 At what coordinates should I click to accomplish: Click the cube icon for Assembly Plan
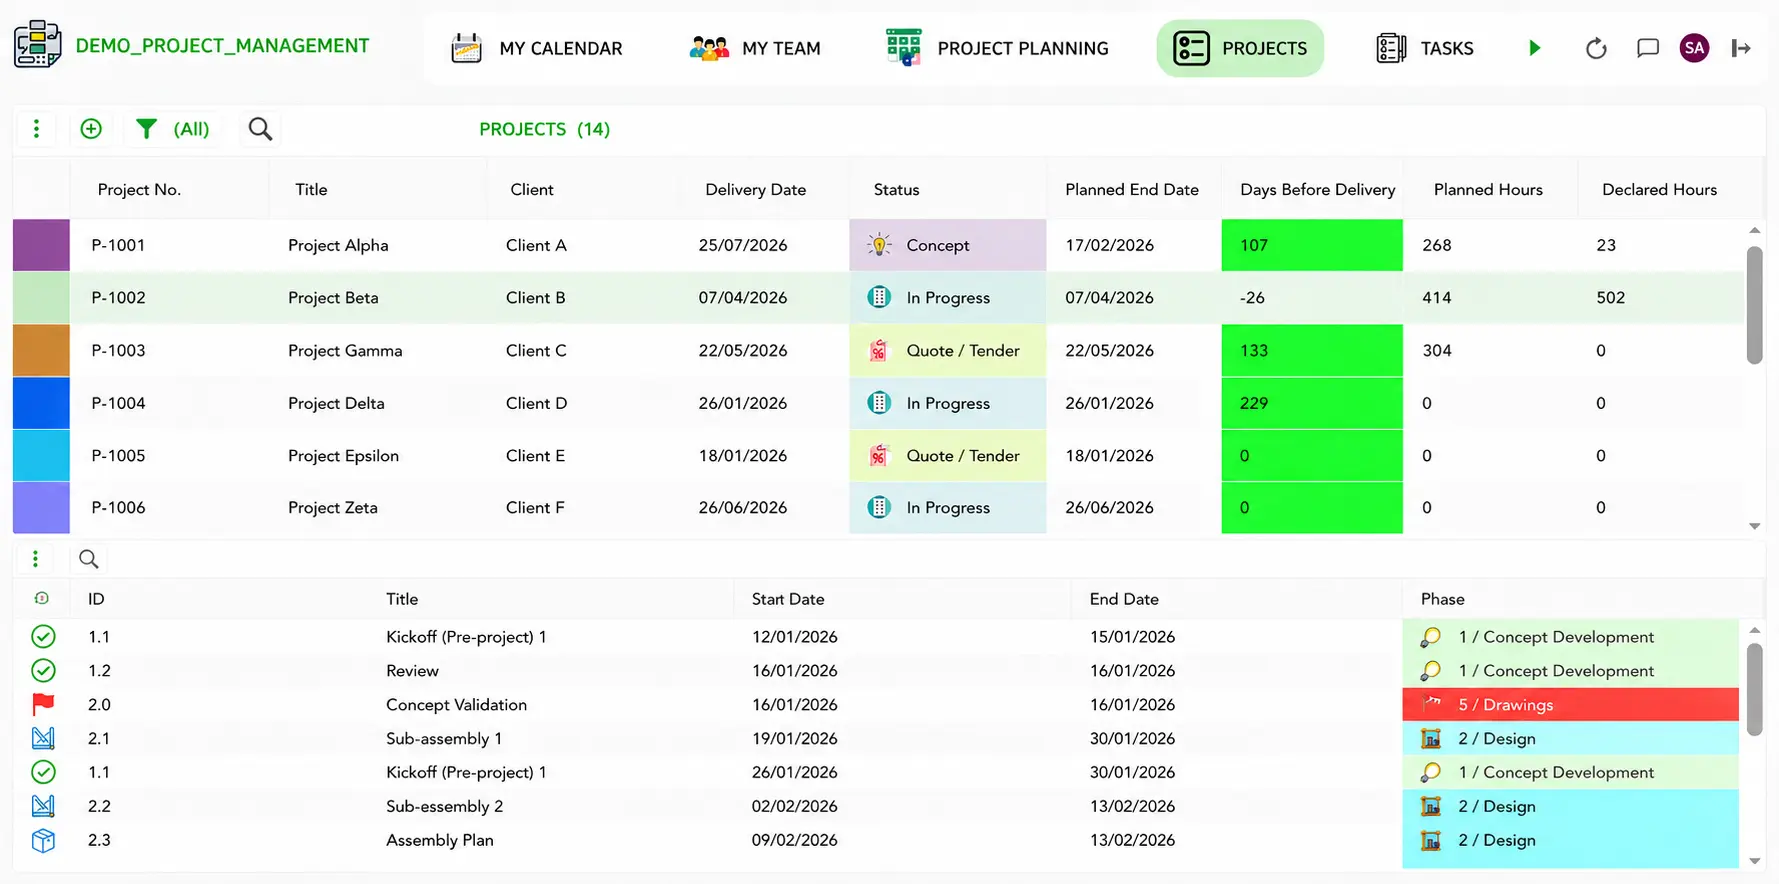click(43, 840)
